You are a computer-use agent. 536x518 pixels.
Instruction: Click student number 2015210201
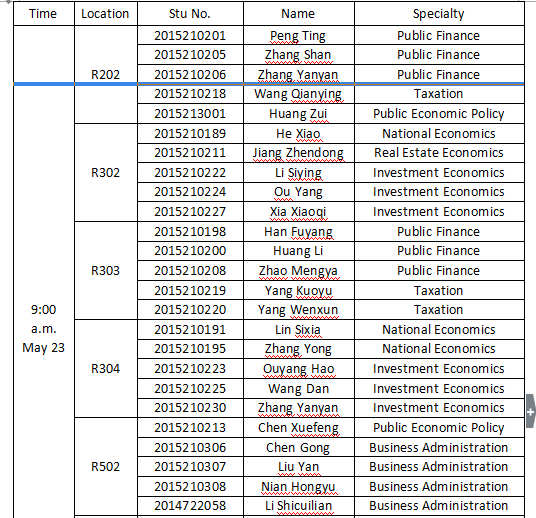click(190, 36)
